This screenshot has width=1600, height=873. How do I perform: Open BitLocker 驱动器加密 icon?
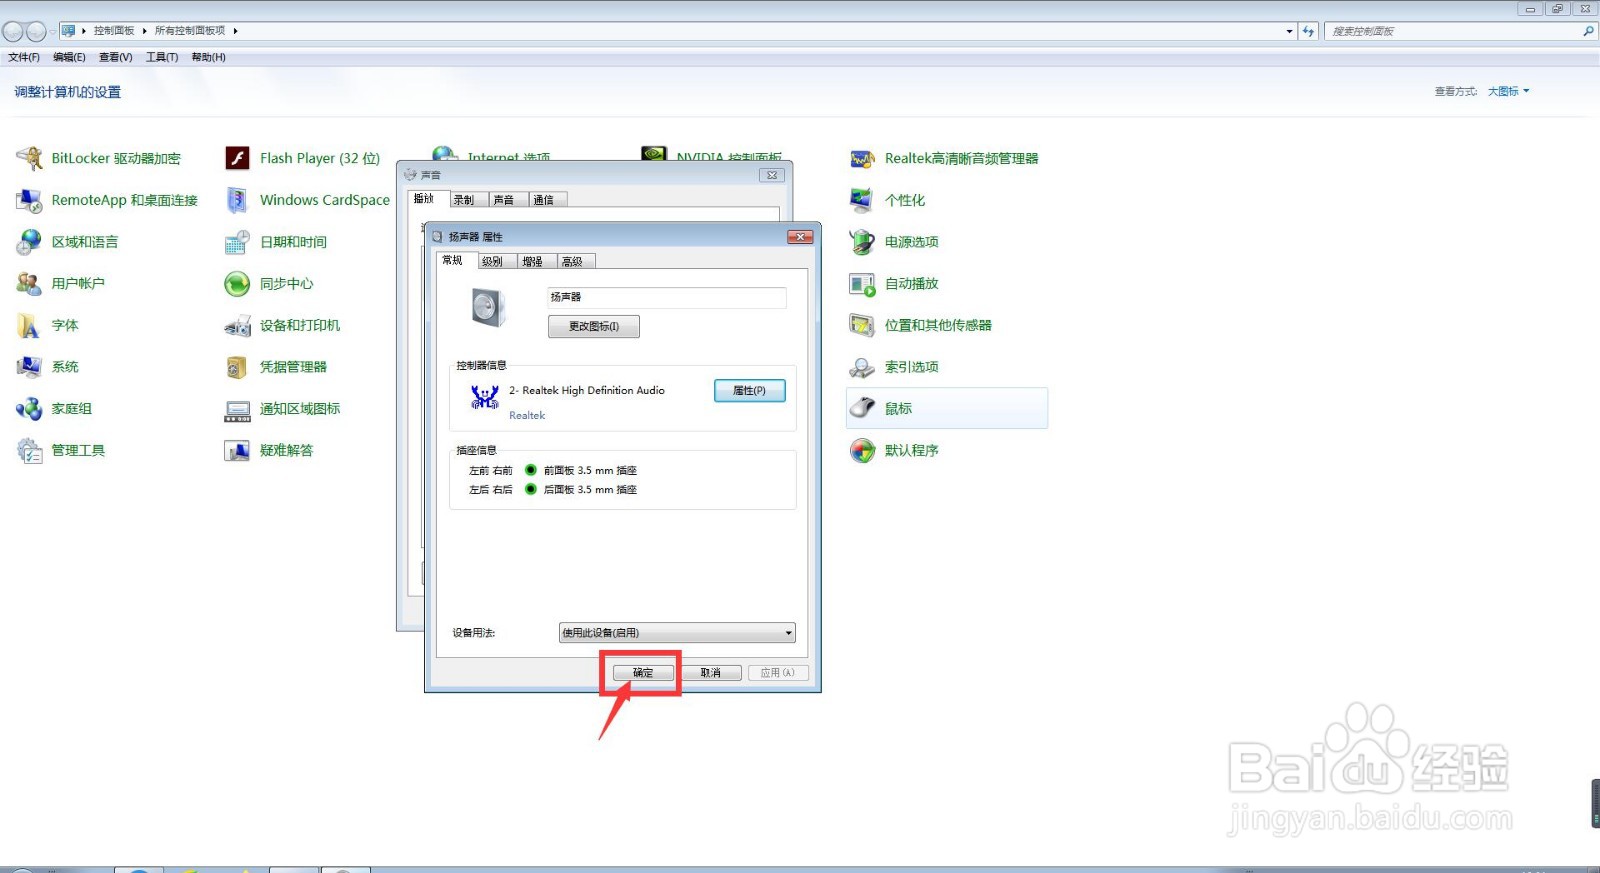click(x=30, y=158)
